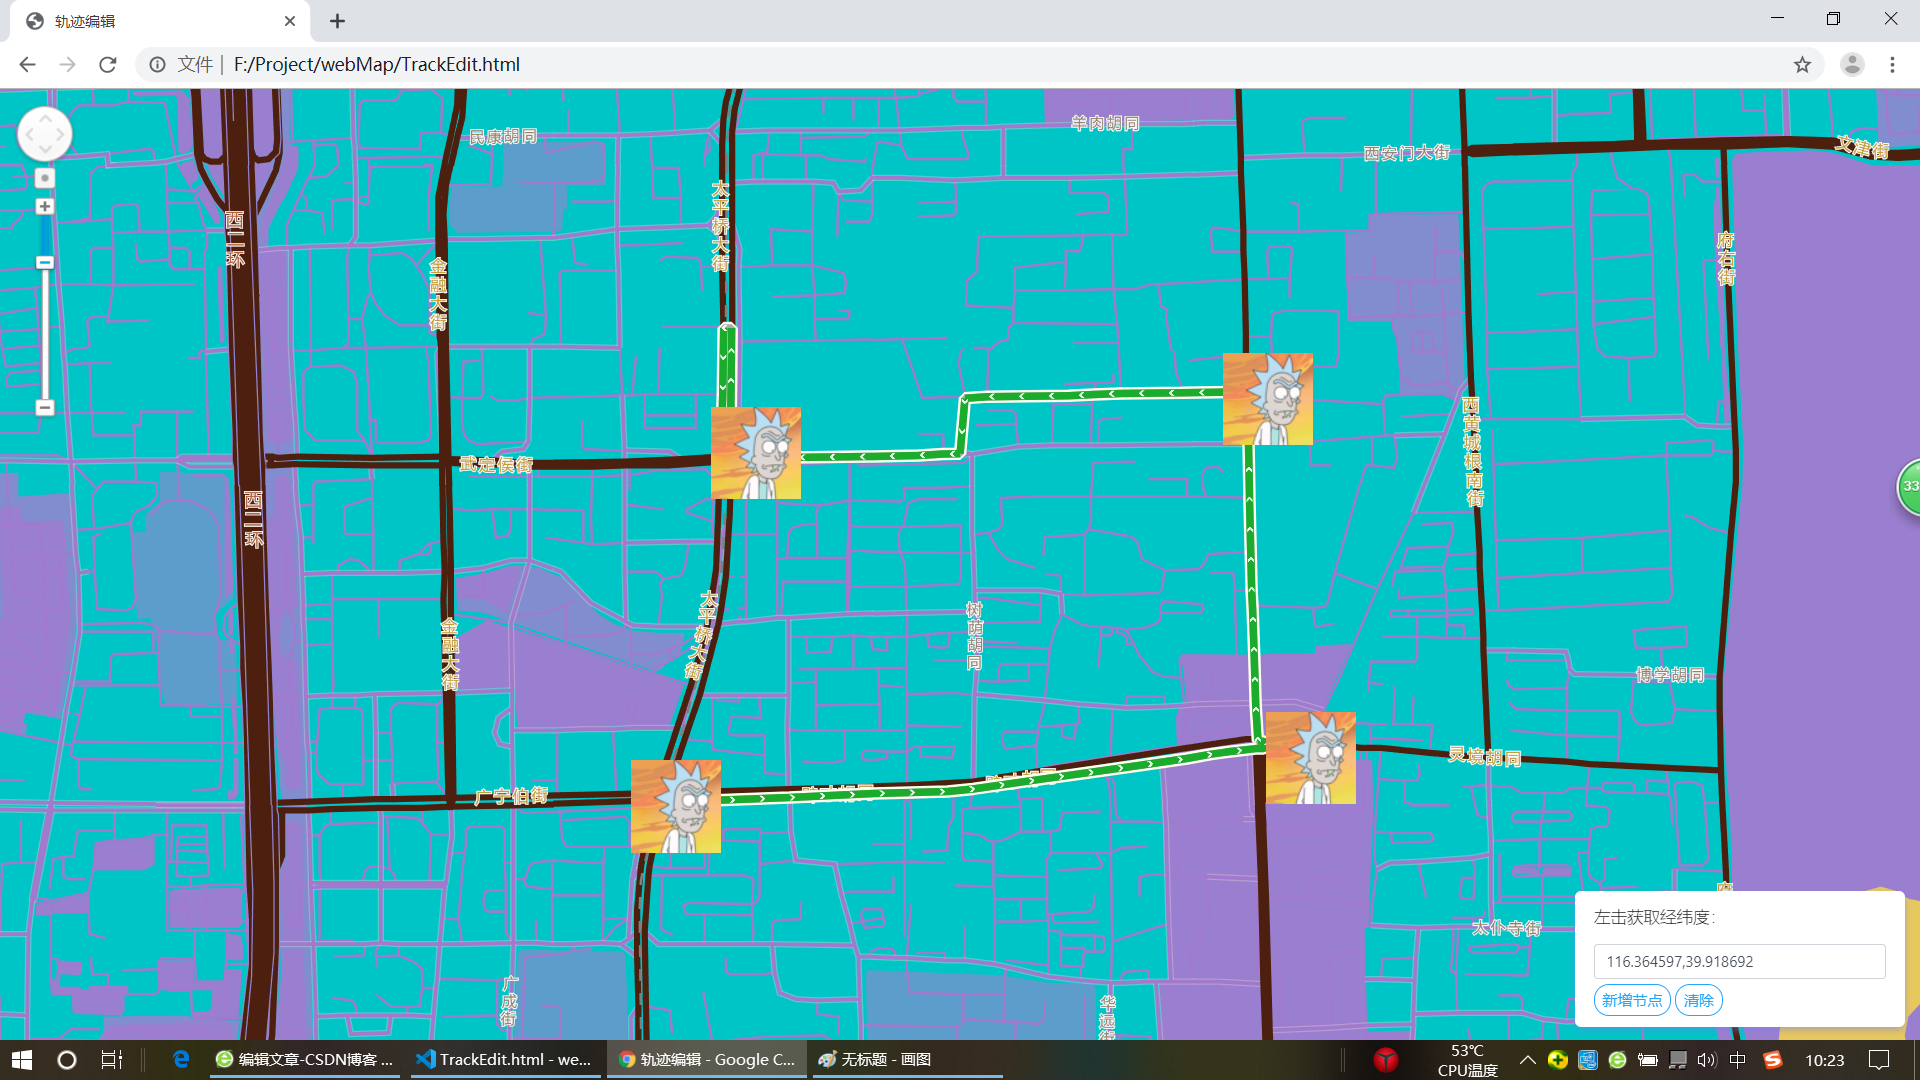
Task: Open the Chrome profile avatar
Action: tap(1852, 65)
